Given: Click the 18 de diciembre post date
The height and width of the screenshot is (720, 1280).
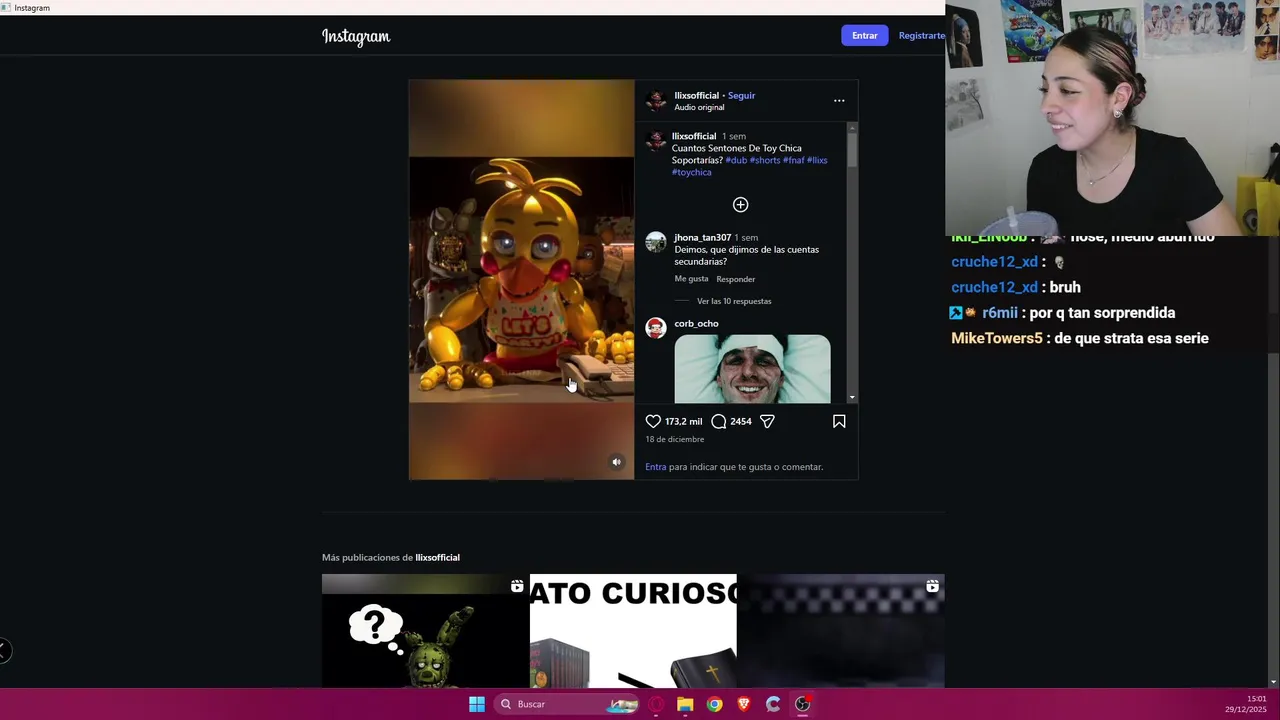Looking at the screenshot, I should (674, 439).
